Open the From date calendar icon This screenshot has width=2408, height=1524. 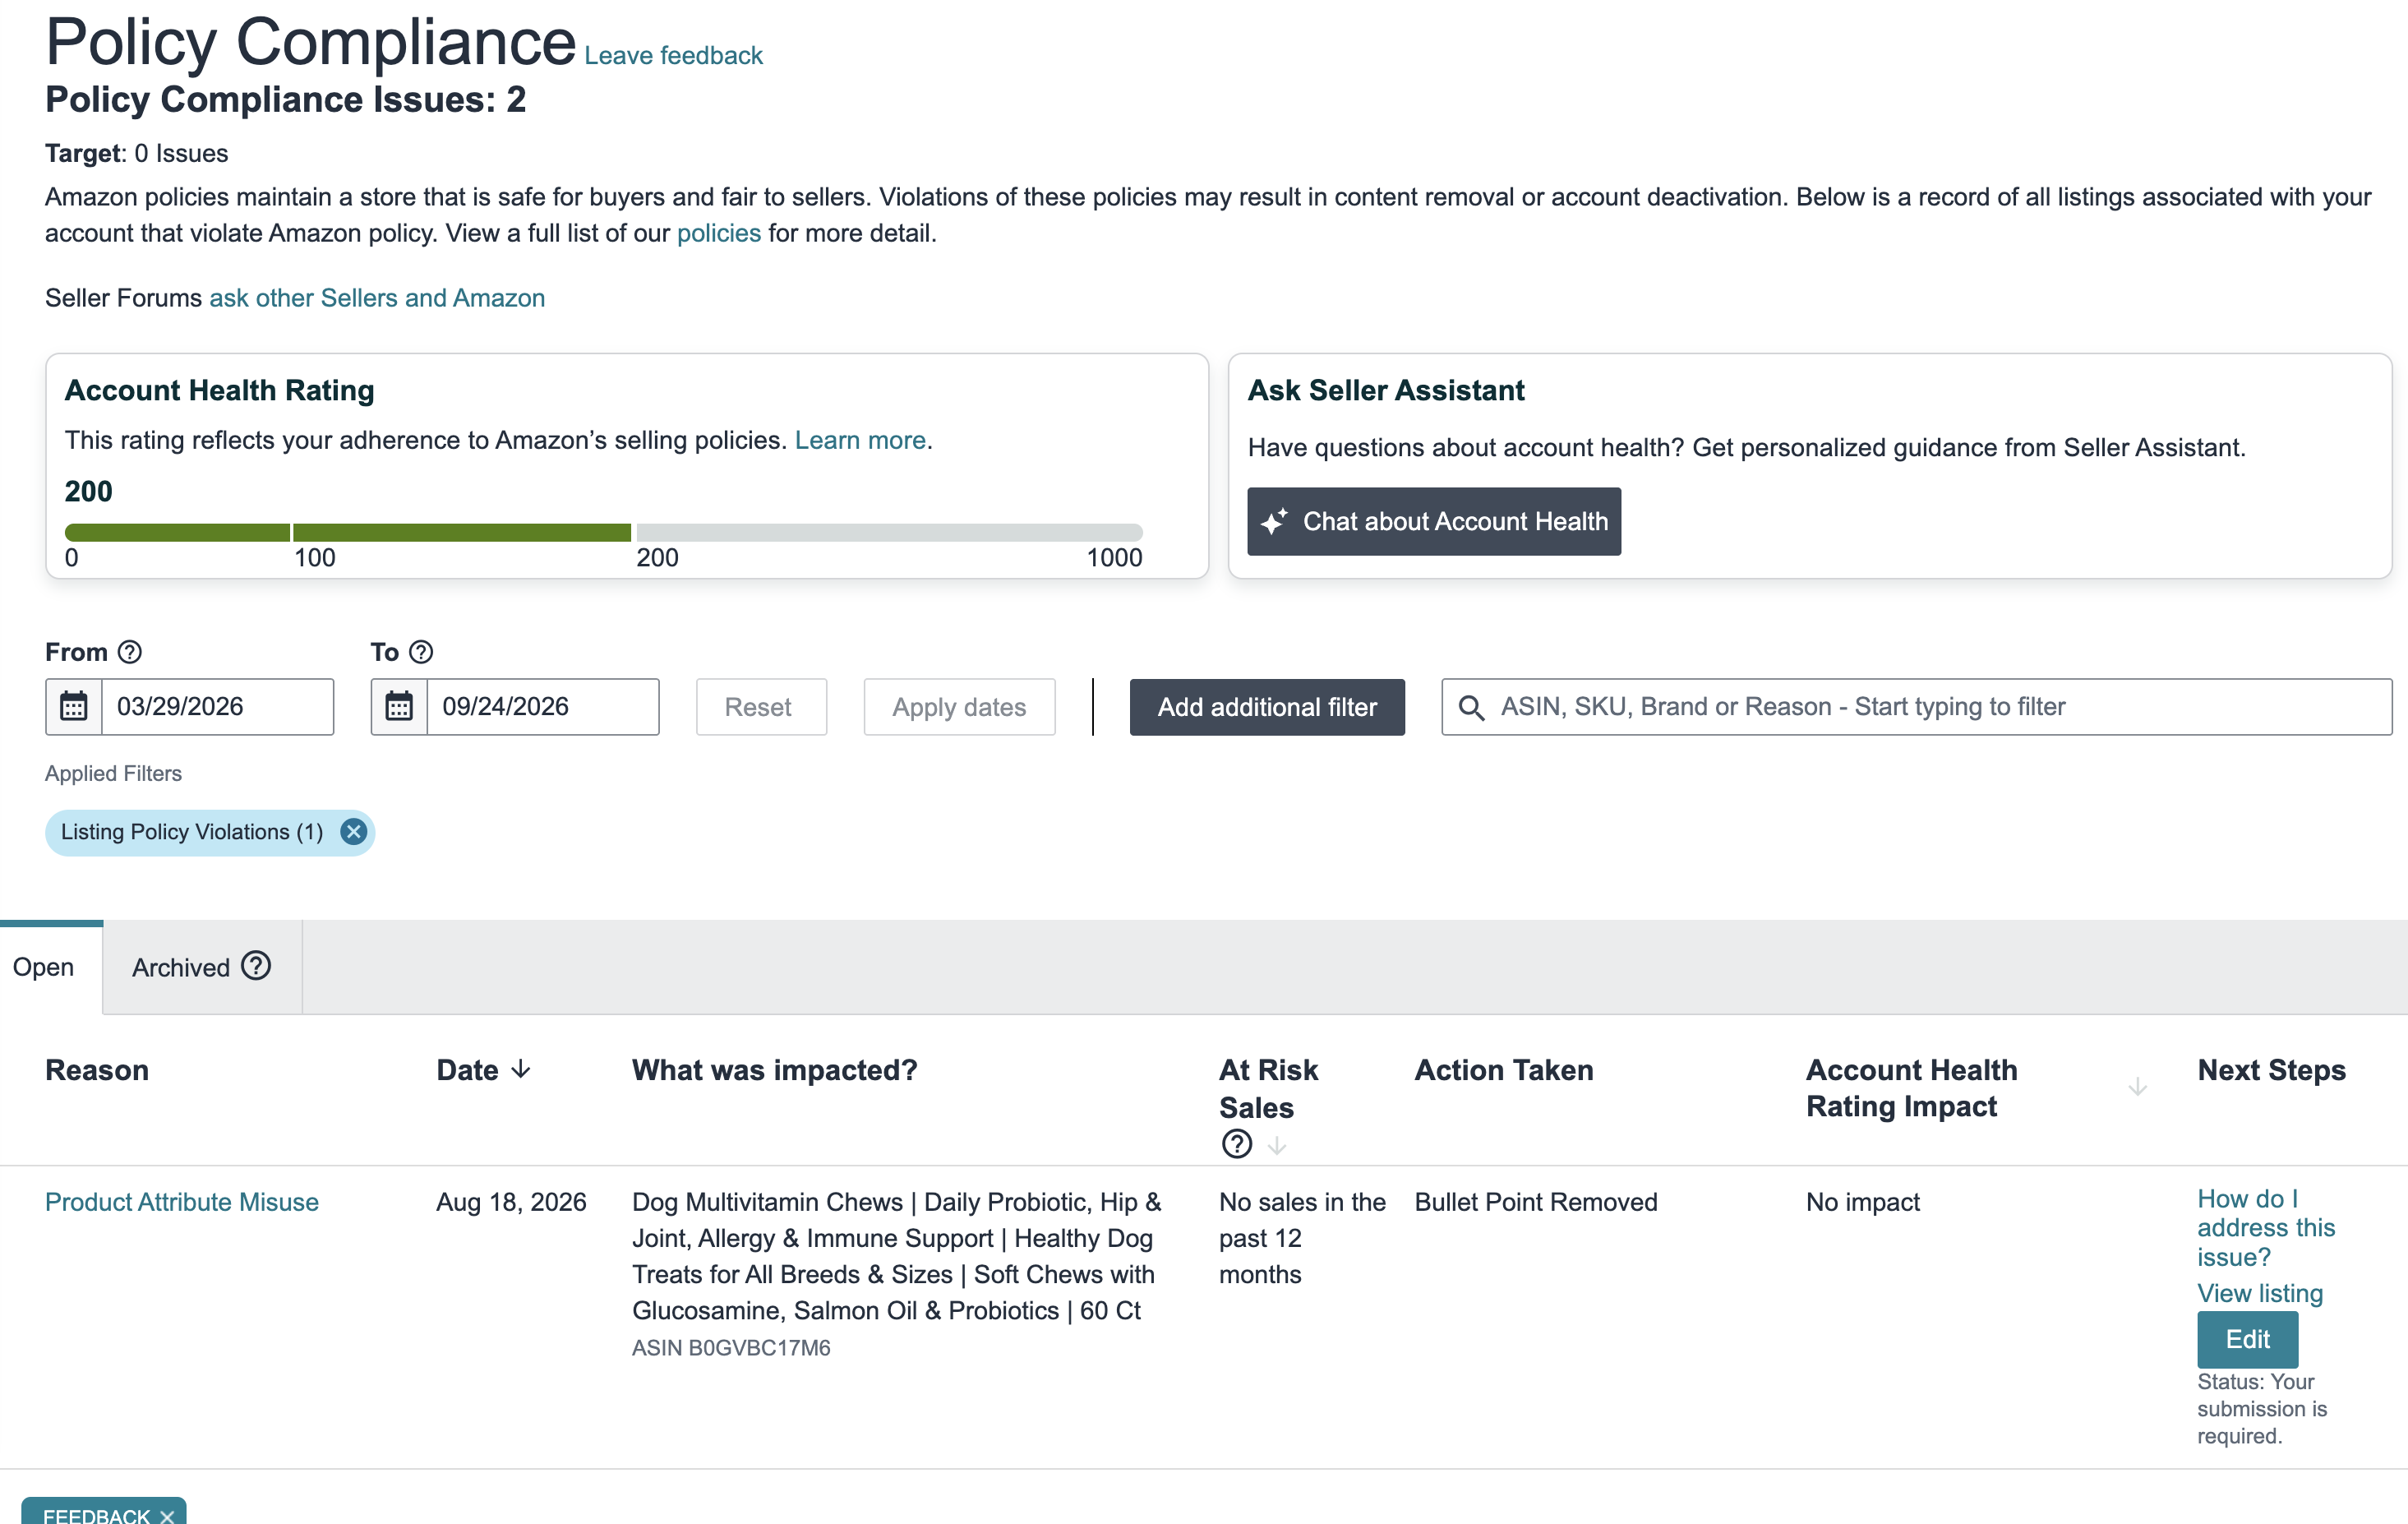tap(73, 707)
